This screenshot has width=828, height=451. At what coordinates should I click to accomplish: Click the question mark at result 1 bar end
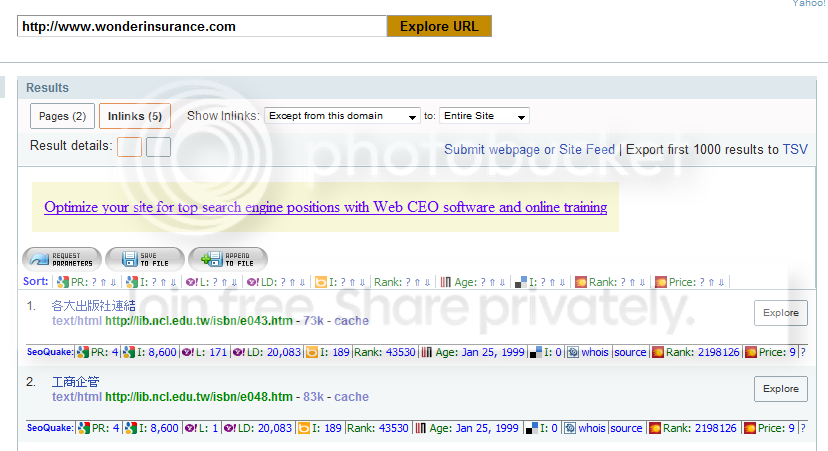point(803,352)
